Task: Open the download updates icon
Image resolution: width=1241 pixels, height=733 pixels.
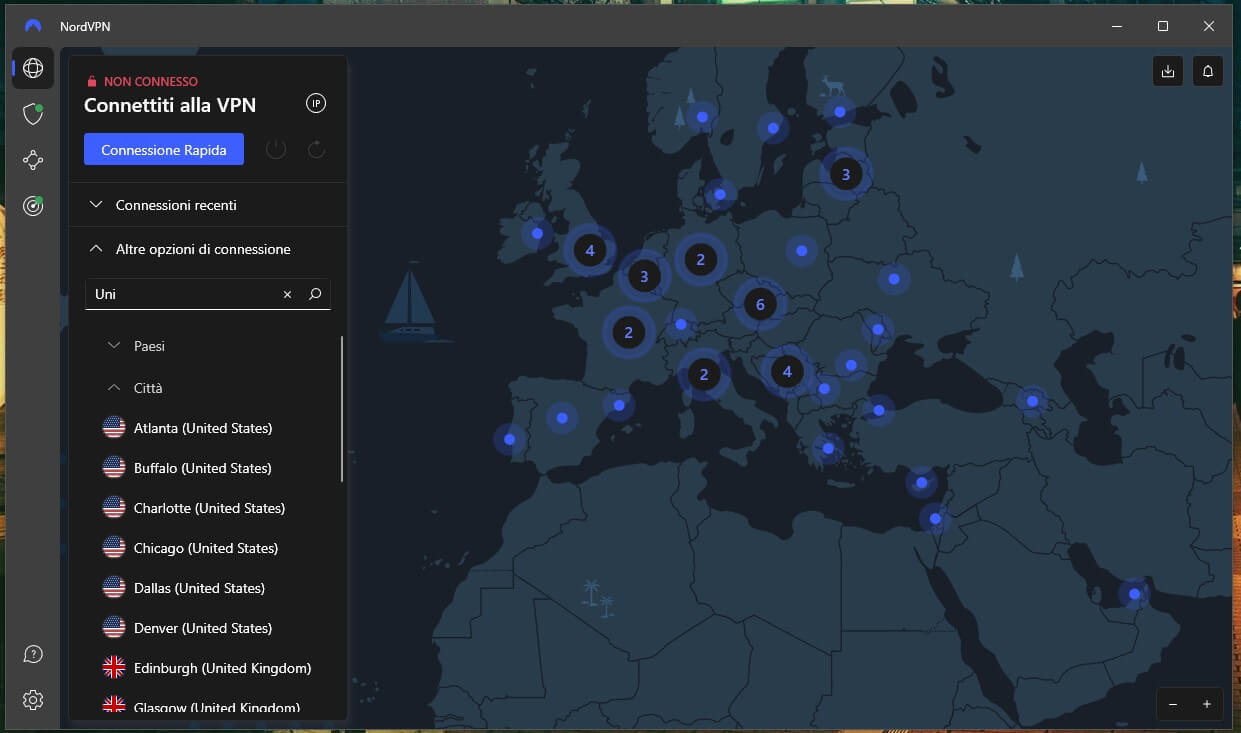Action: 1168,71
